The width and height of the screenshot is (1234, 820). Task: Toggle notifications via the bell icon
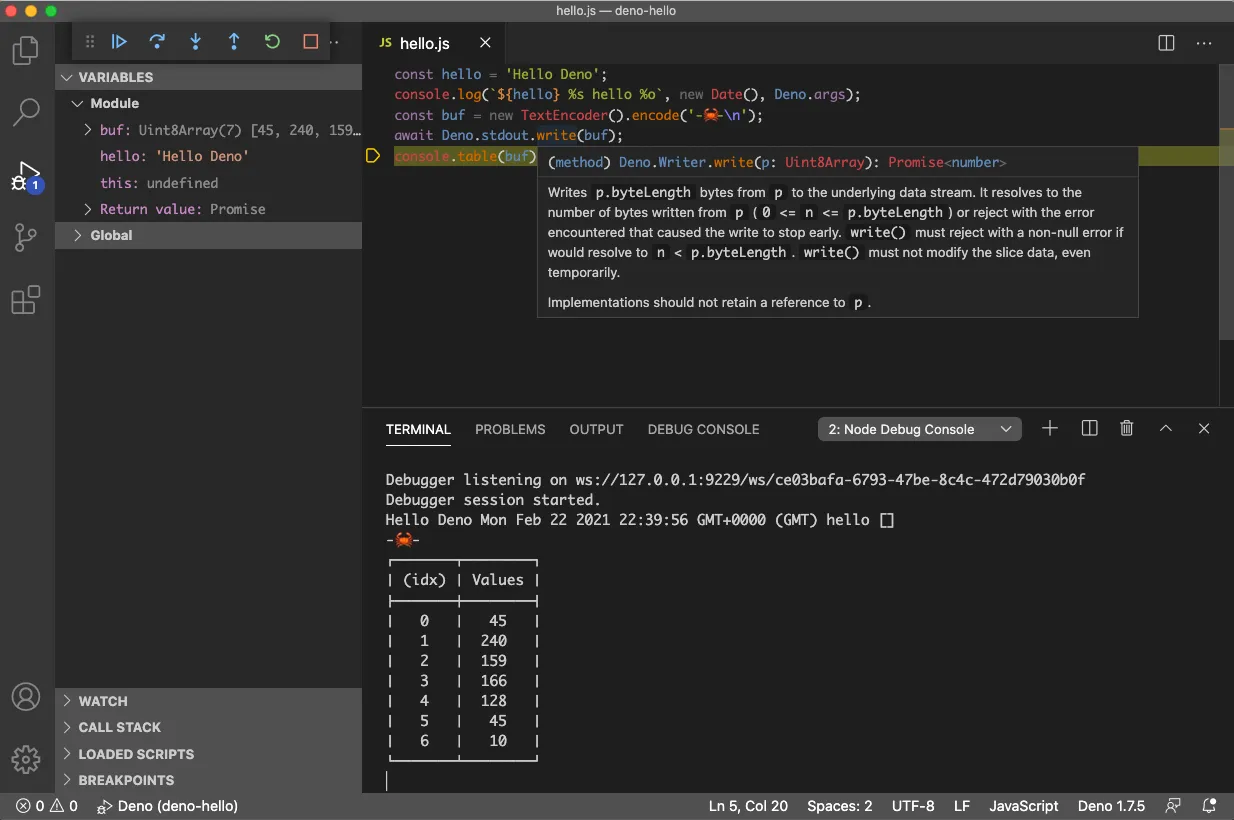click(1207, 805)
